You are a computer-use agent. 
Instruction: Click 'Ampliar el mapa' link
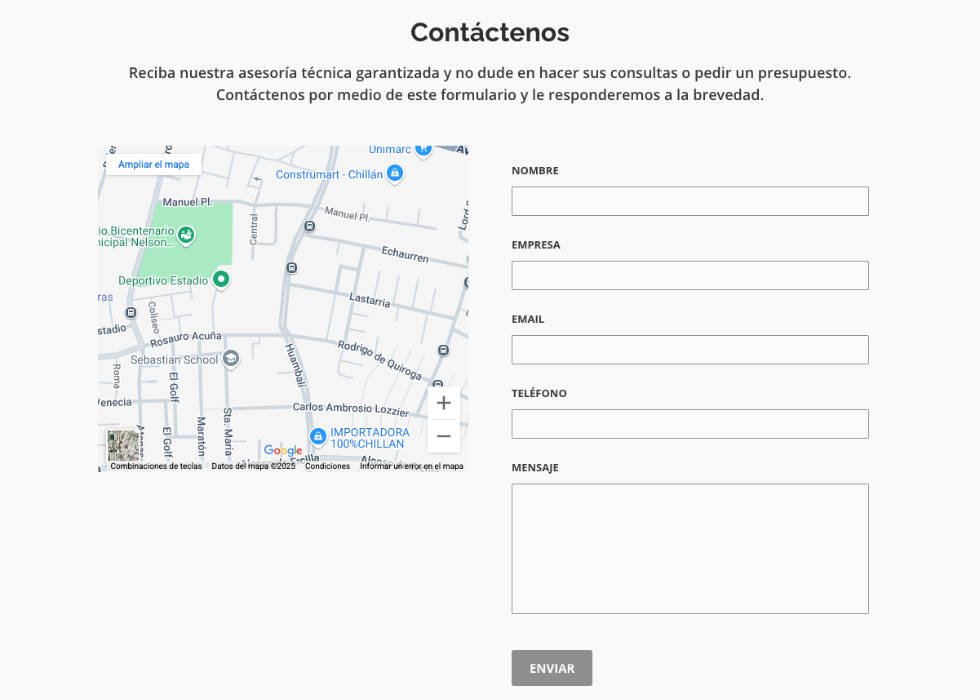pos(153,164)
